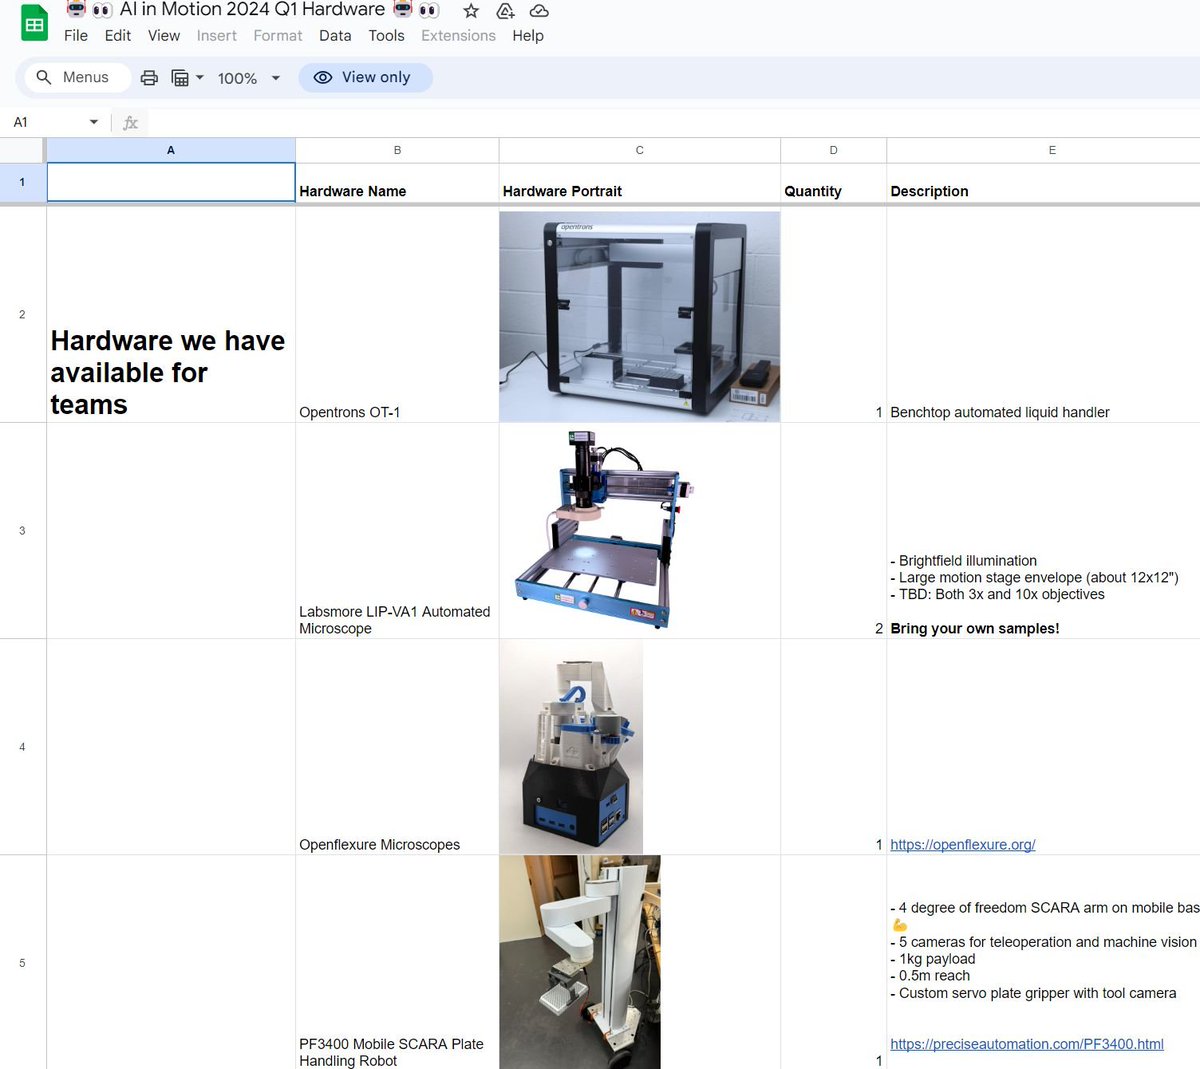The image size is (1200, 1069).
Task: Open the openflexure.org link
Action: [x=962, y=845]
